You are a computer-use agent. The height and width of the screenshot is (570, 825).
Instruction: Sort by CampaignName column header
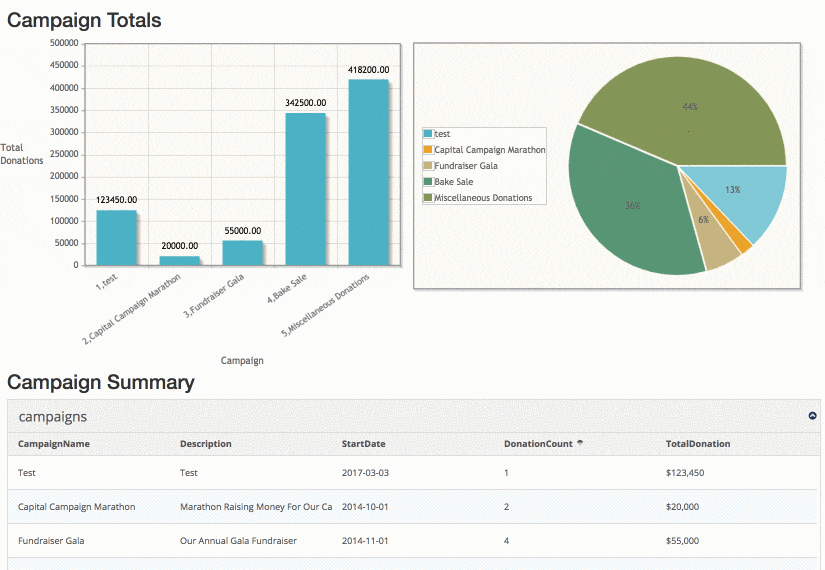click(x=54, y=444)
